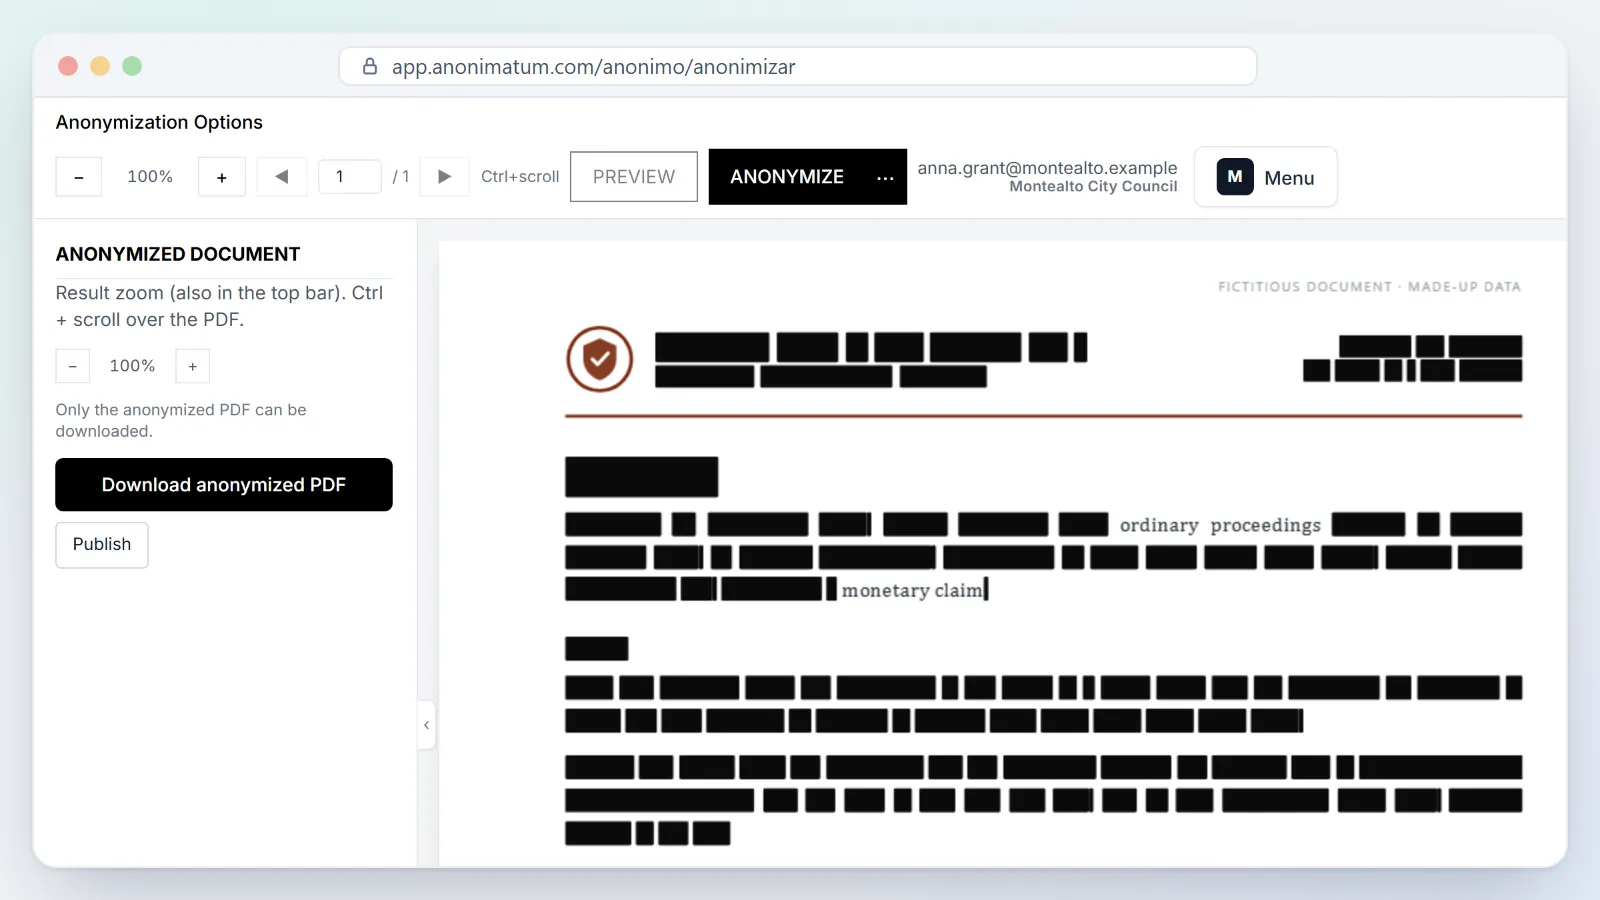Click the M avatar icon
Image resolution: width=1600 pixels, height=900 pixels.
click(1235, 177)
